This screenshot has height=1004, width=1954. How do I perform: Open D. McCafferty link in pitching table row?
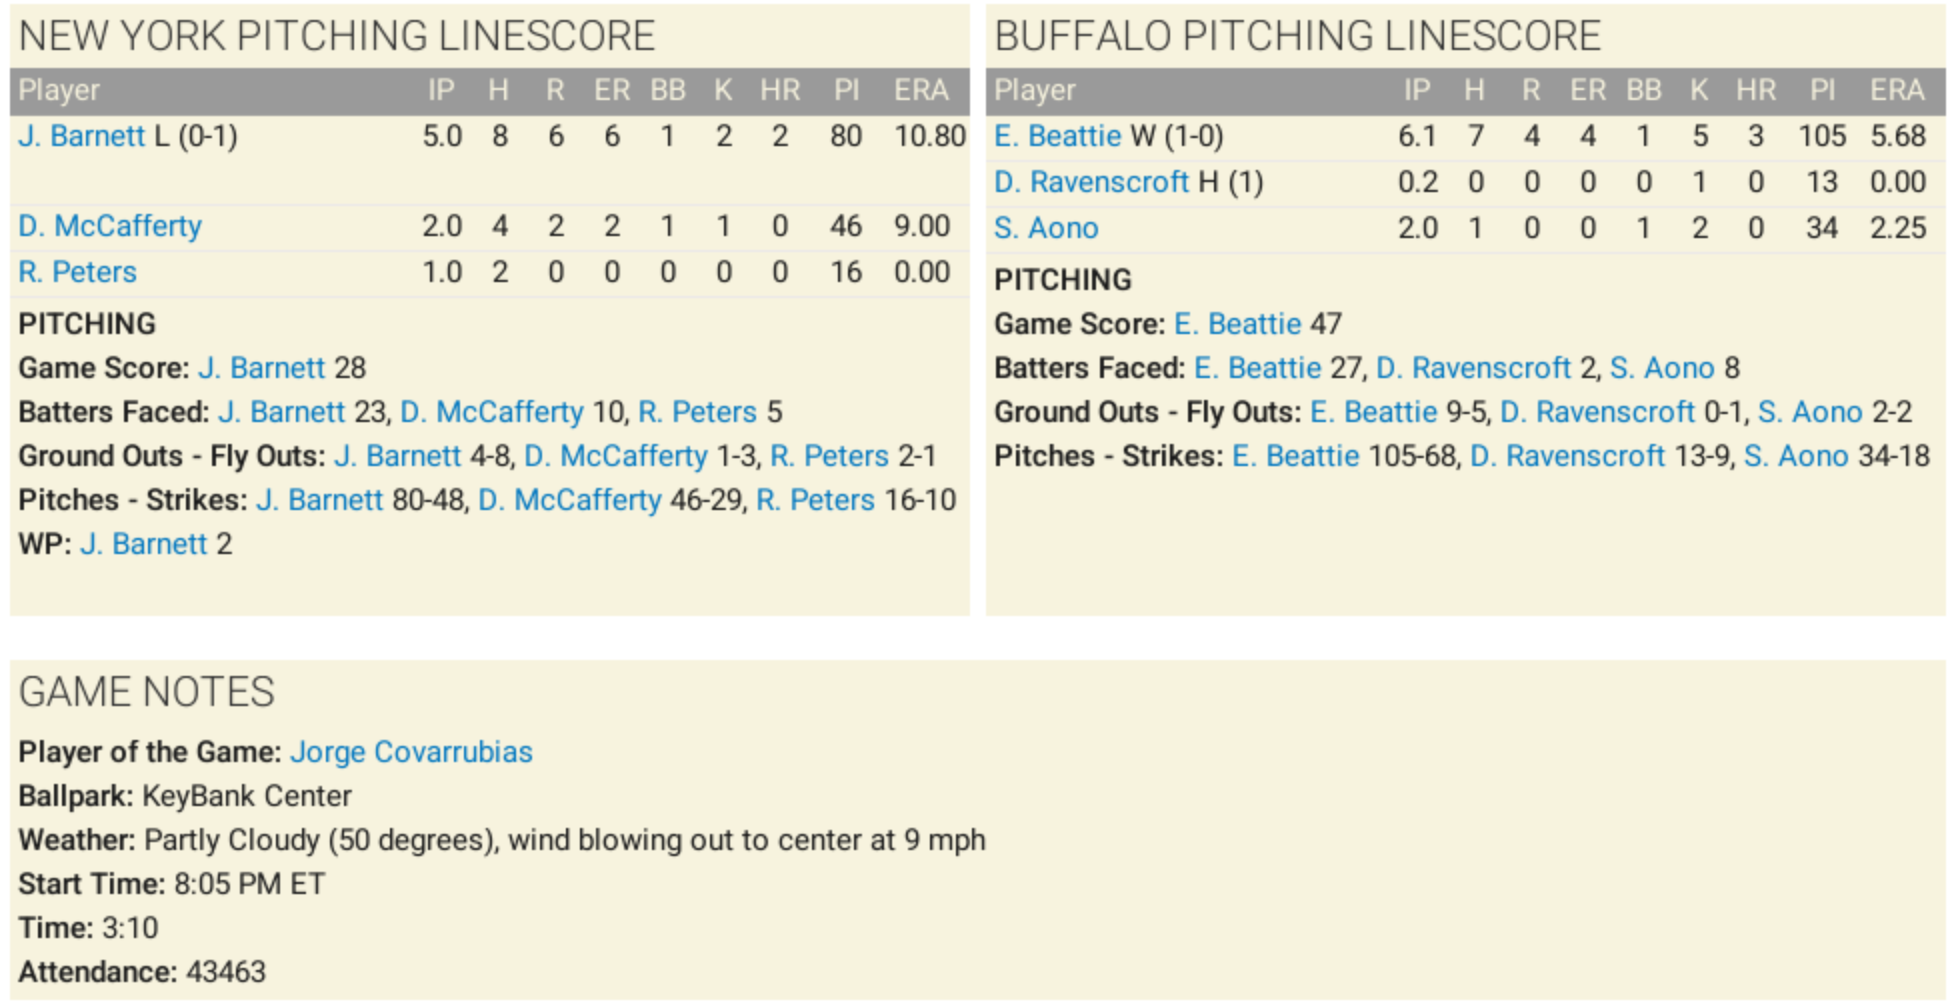pyautogui.click(x=110, y=226)
